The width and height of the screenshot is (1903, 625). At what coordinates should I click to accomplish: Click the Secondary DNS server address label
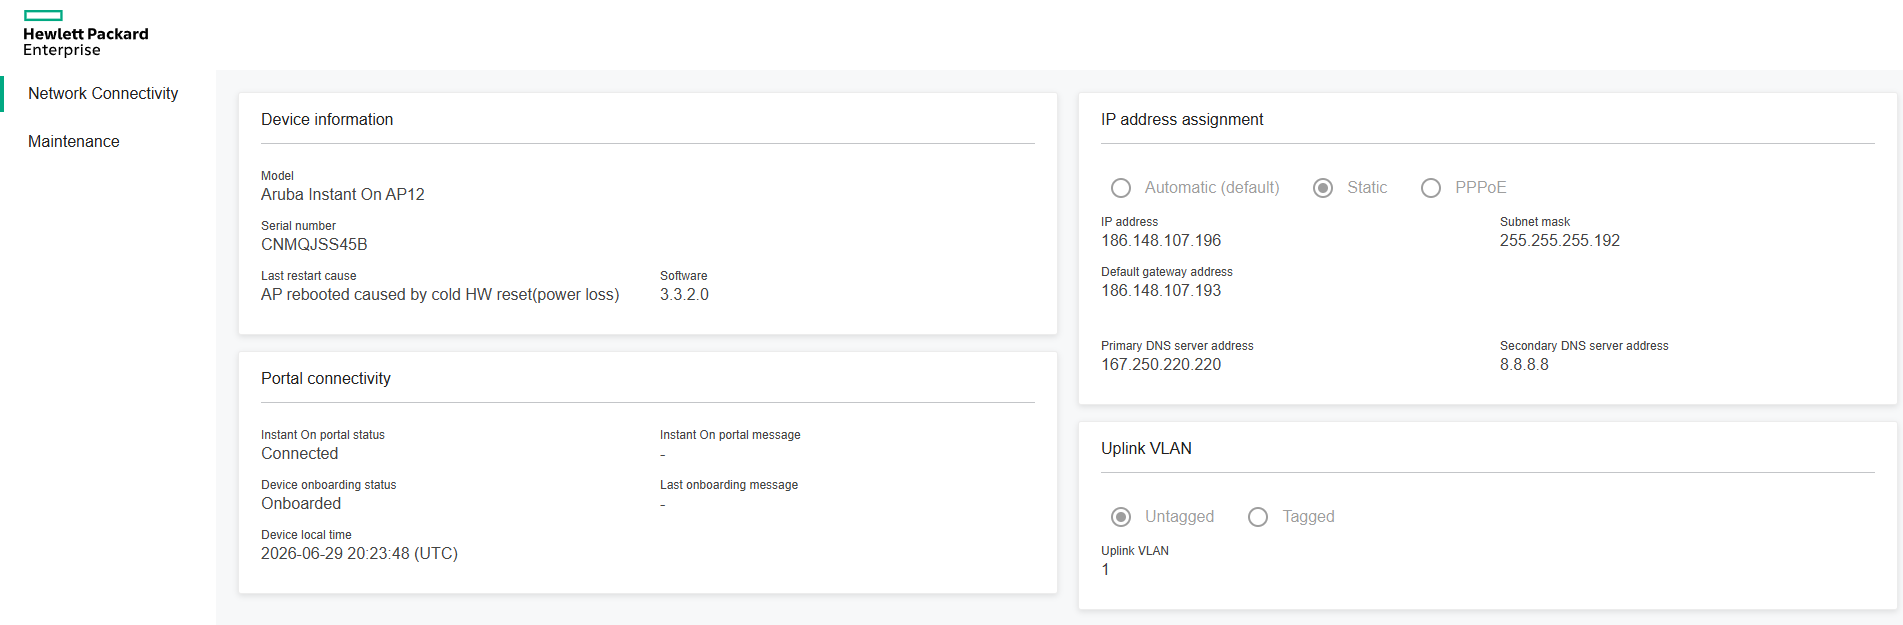coord(1584,346)
